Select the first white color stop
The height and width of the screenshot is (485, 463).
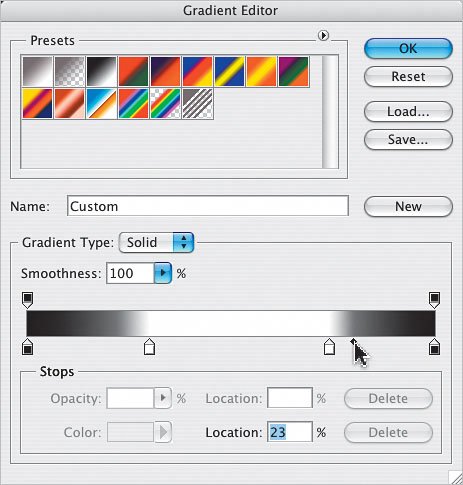149,346
